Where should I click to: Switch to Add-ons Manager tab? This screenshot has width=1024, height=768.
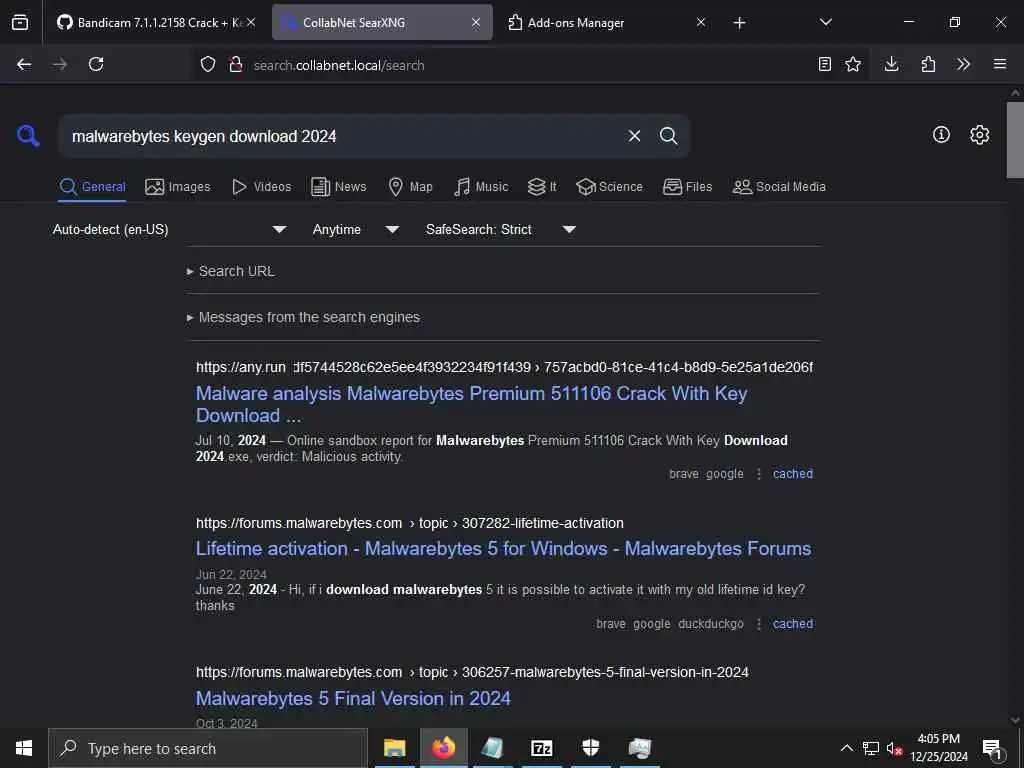tap(607, 22)
